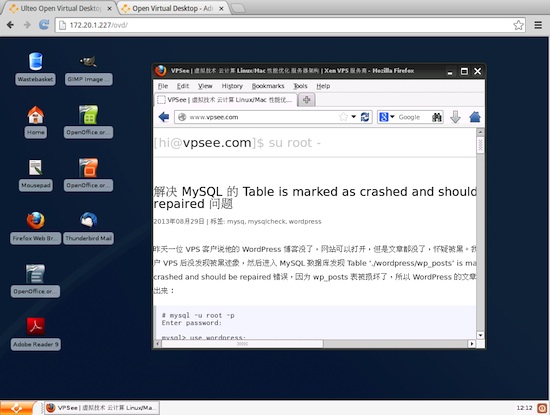This screenshot has width=550, height=415.
Task: Open the MySQL Table crashed article title link
Action: pyautogui.click(x=315, y=198)
